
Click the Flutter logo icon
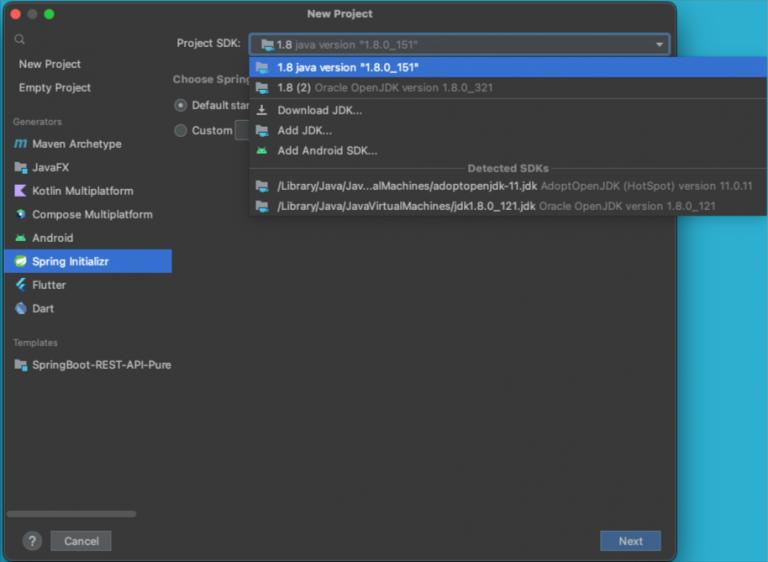(x=21, y=285)
